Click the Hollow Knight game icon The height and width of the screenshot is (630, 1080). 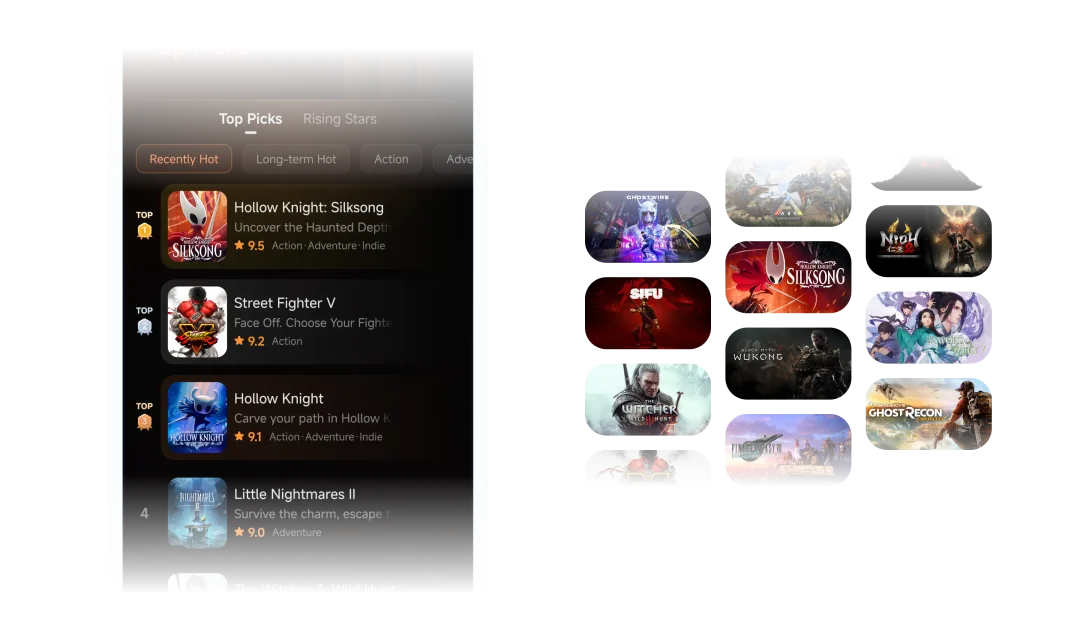tap(197, 417)
